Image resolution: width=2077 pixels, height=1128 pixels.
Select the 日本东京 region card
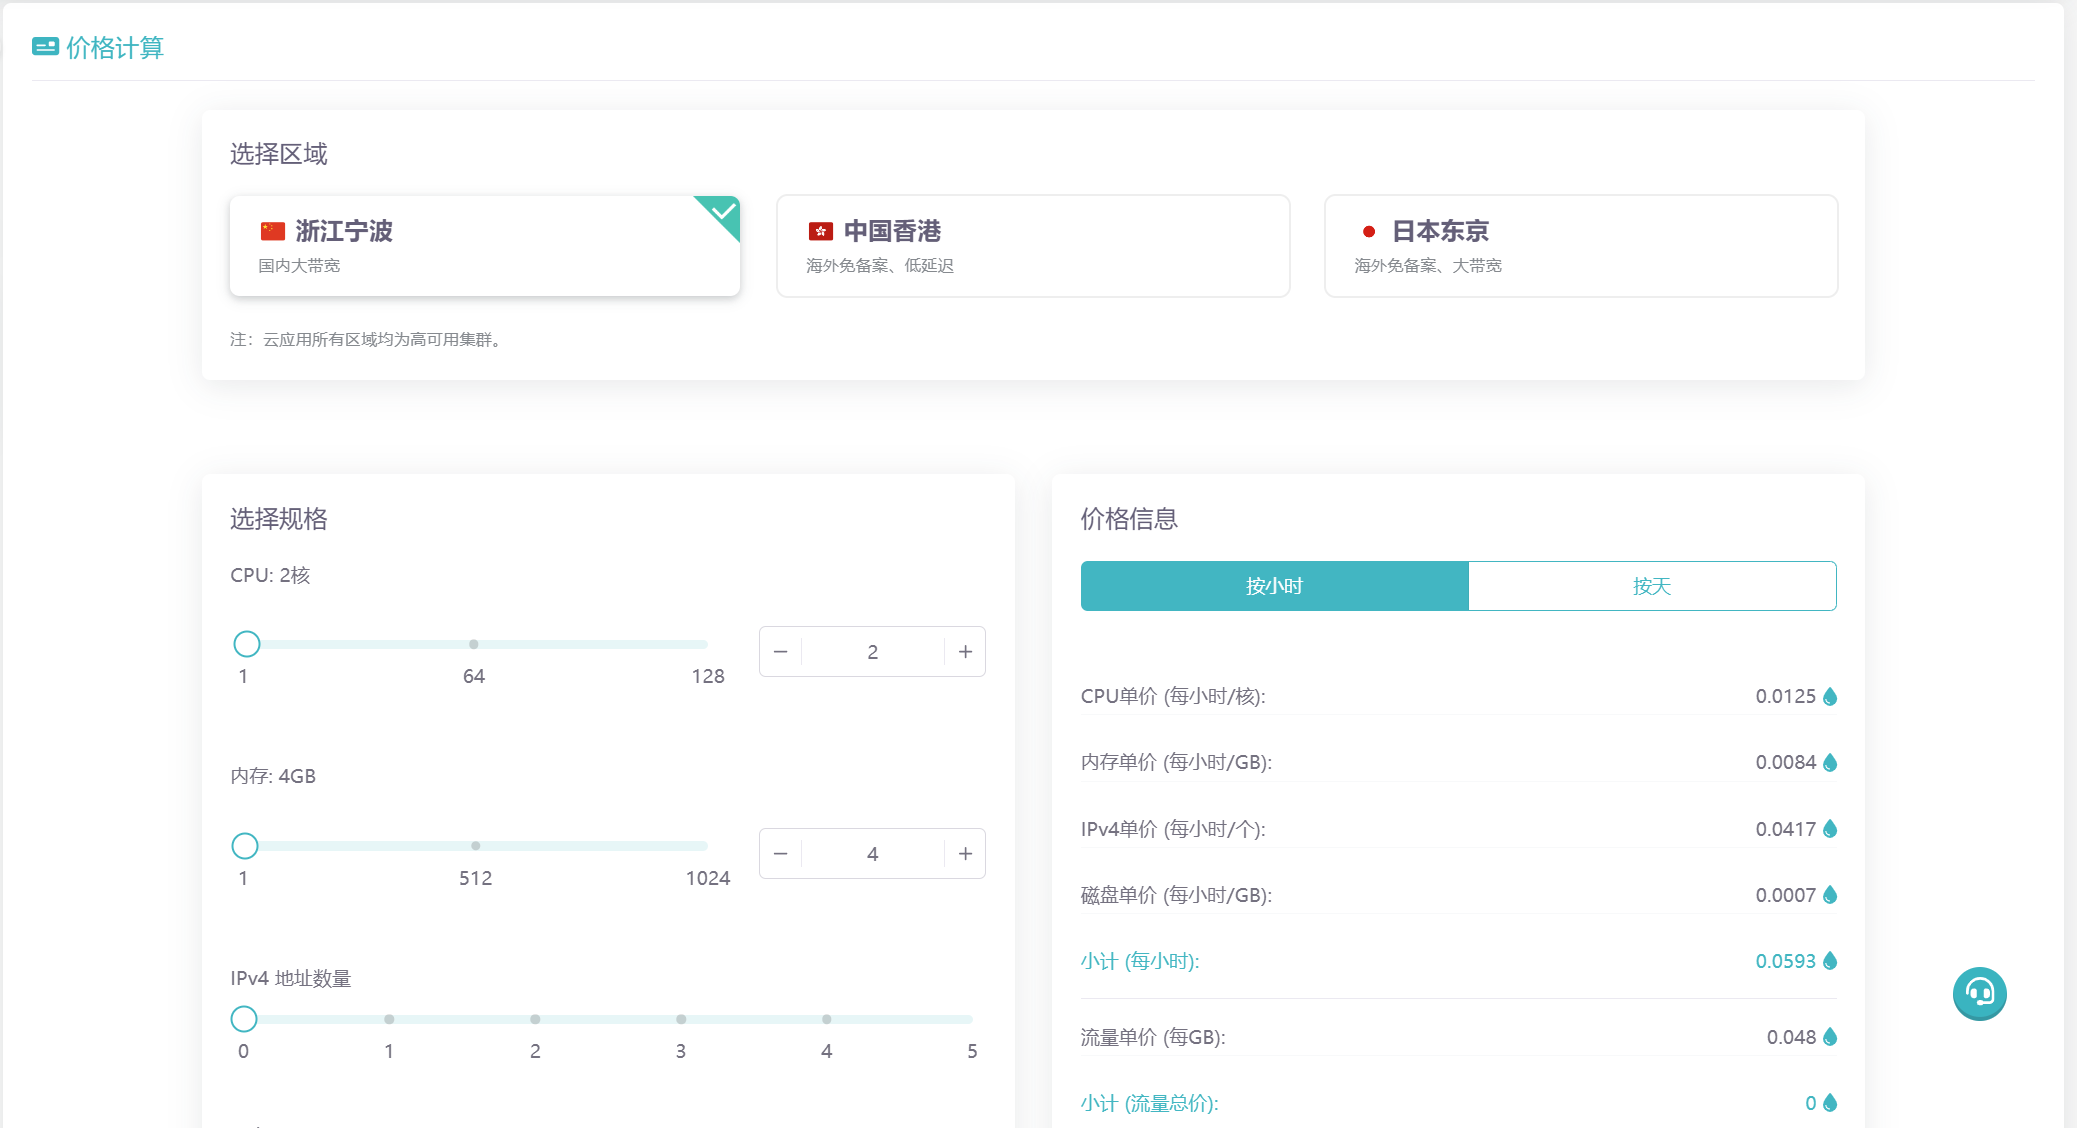pyautogui.click(x=1580, y=246)
